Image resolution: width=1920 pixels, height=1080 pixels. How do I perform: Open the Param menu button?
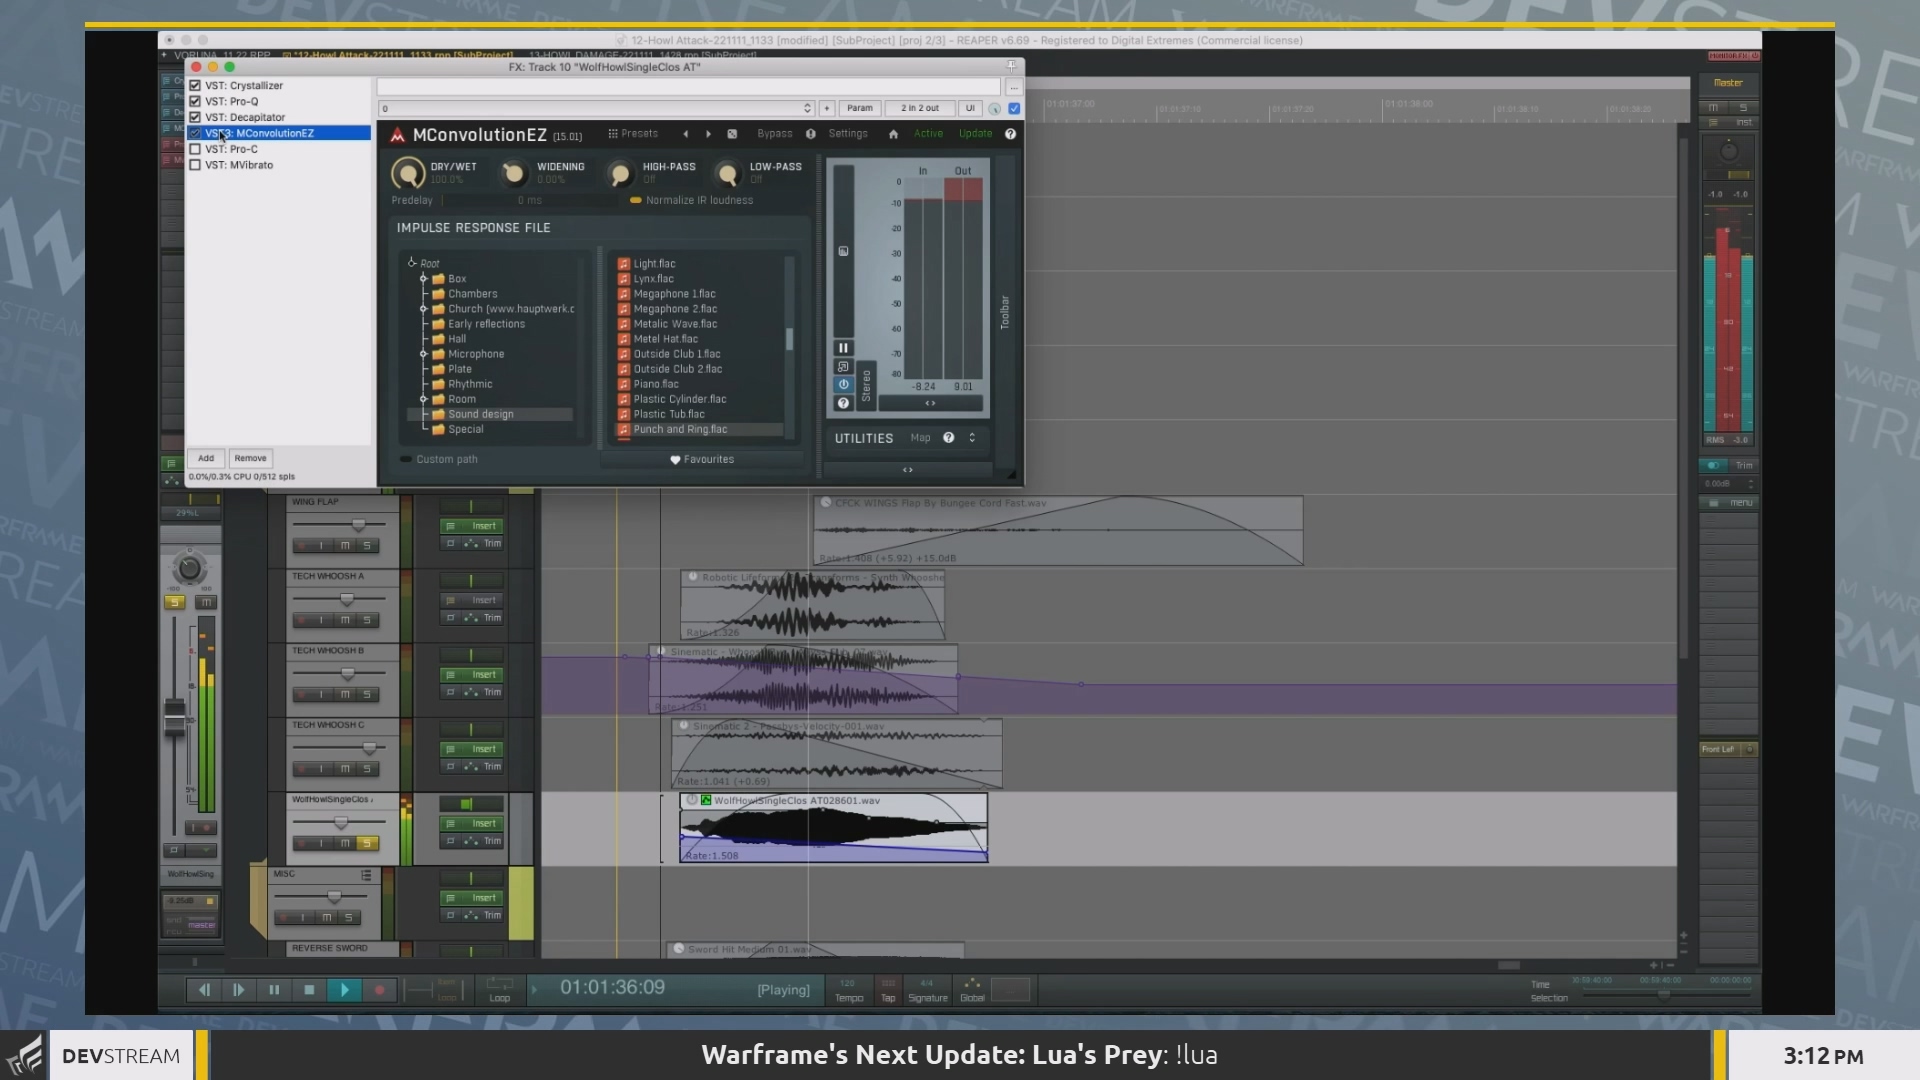pyautogui.click(x=860, y=108)
